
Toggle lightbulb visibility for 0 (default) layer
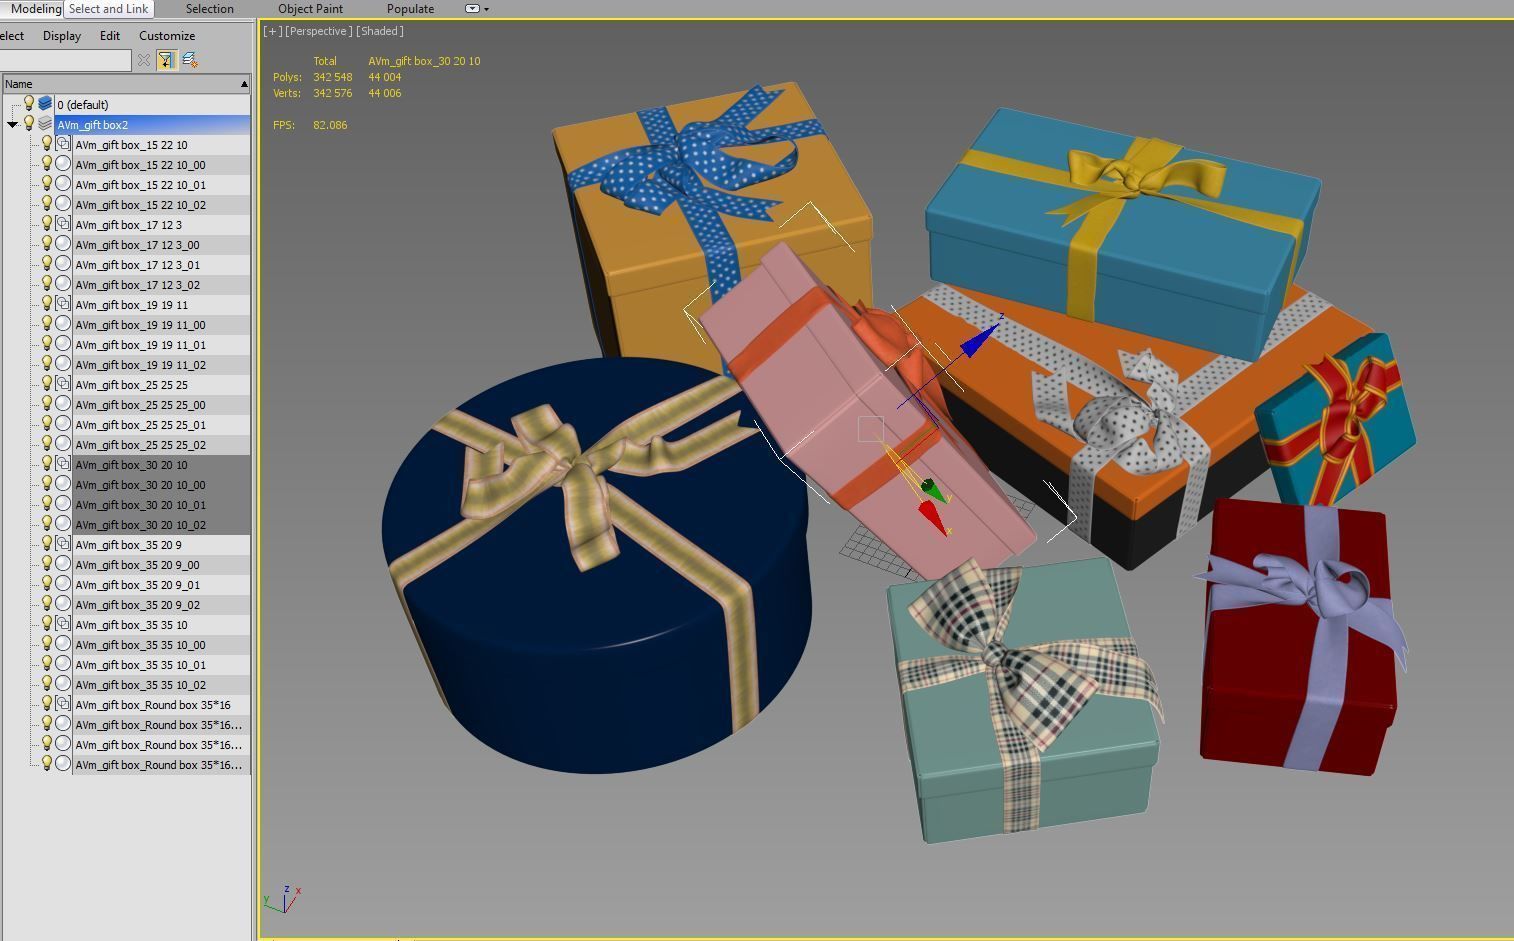point(29,103)
